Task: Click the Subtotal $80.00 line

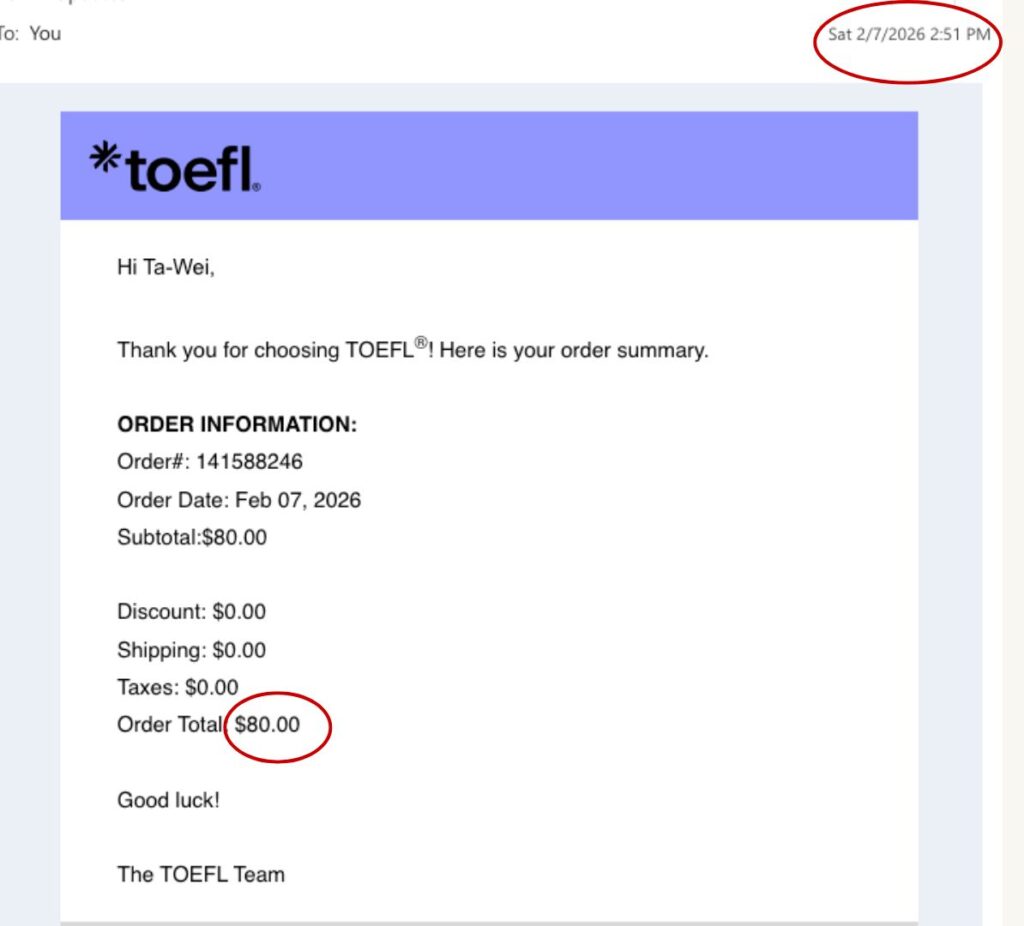Action: [x=192, y=537]
